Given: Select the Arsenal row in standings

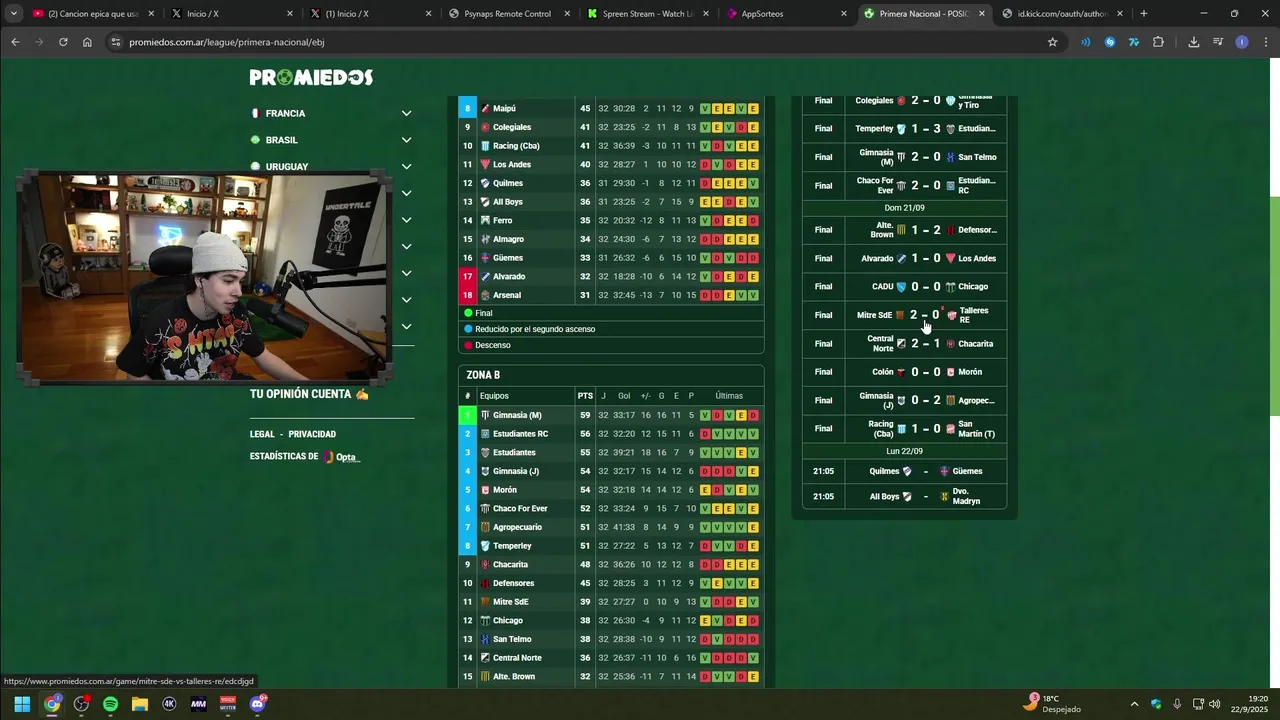Looking at the screenshot, I should tap(611, 295).
